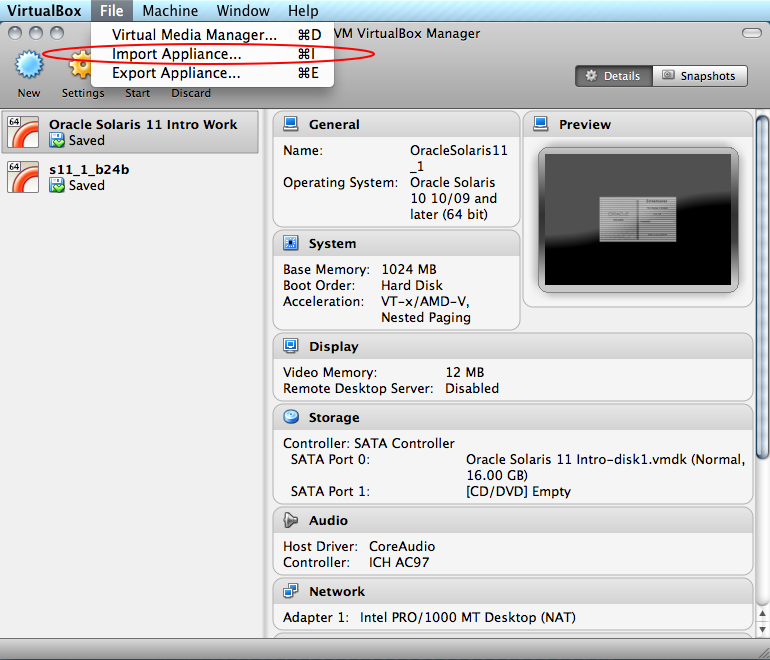This screenshot has width=770, height=660.
Task: Click the New virtual machine icon
Action: point(28,65)
